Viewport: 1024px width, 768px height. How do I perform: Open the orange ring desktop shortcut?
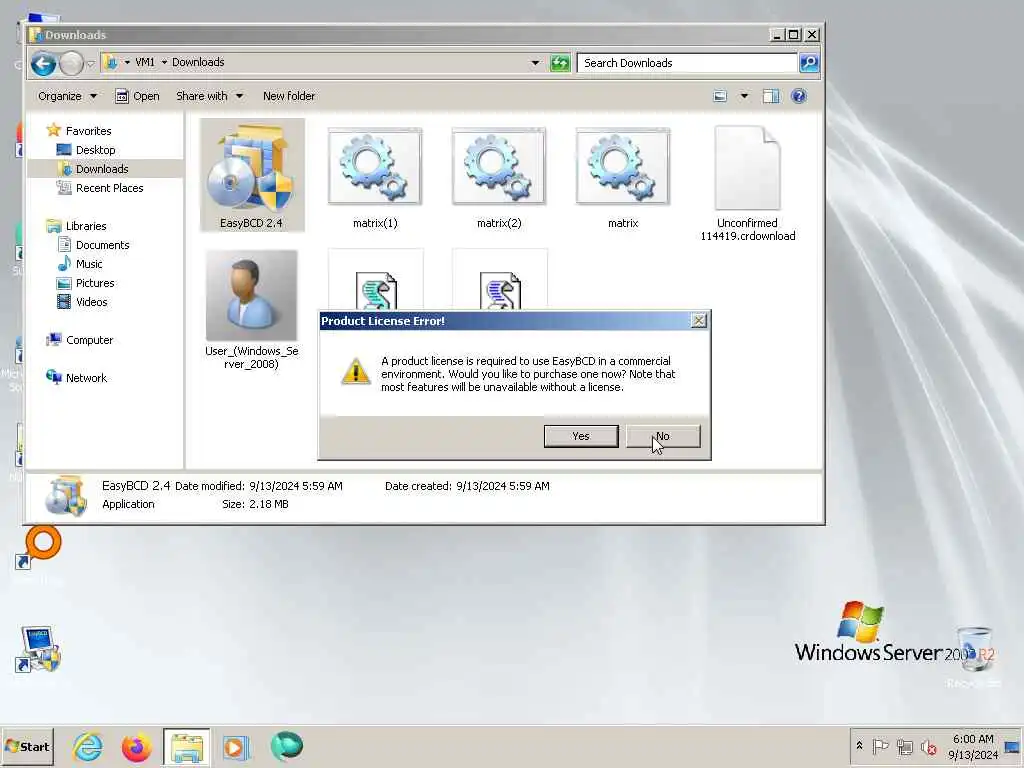point(39,547)
